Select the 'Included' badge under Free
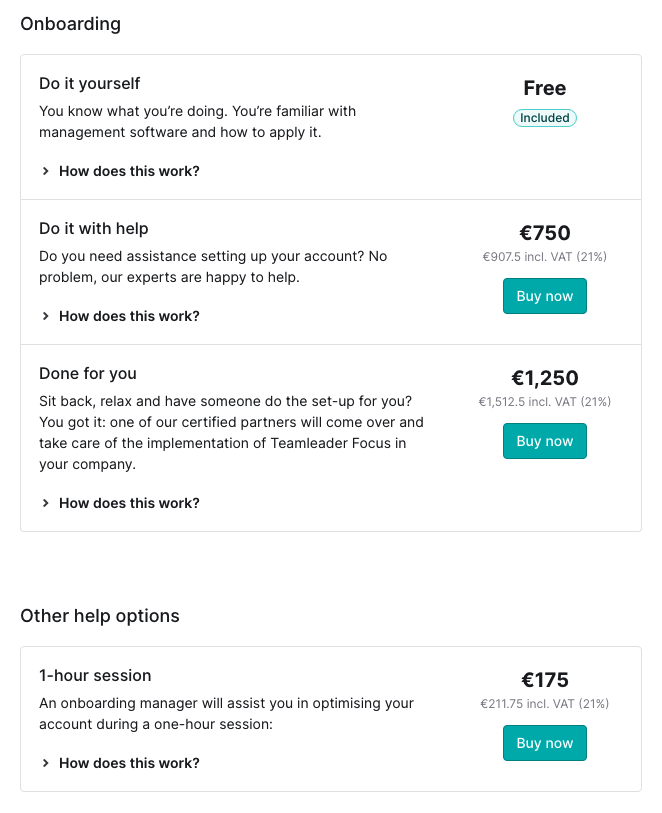Screen dimensions: 662x813 (x=544, y=118)
